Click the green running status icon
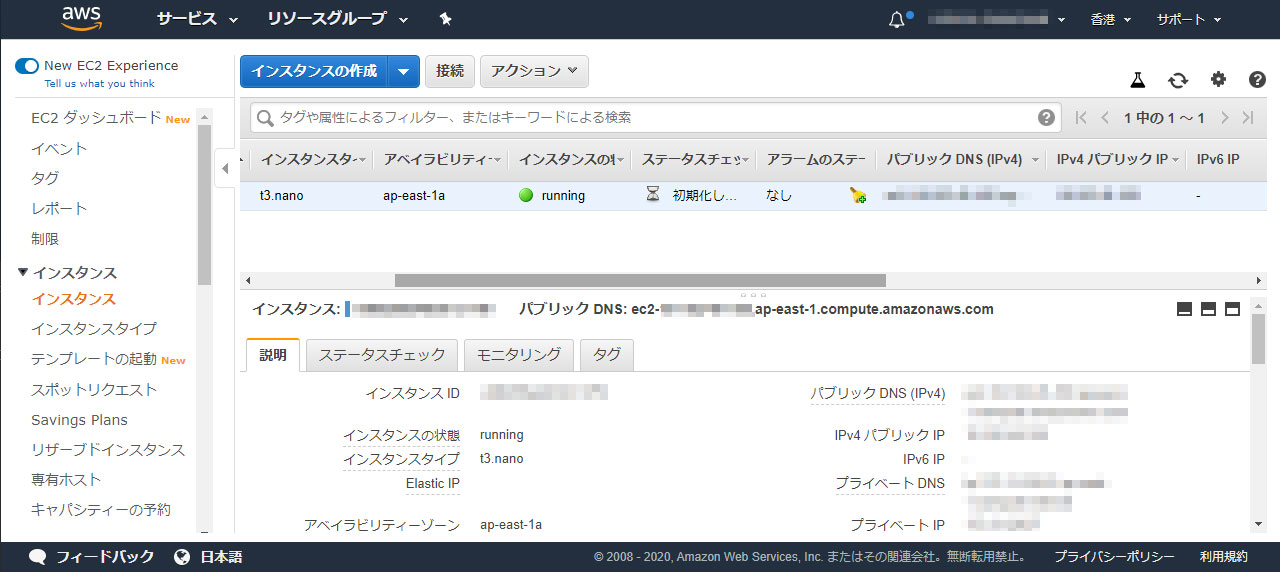 [x=526, y=195]
